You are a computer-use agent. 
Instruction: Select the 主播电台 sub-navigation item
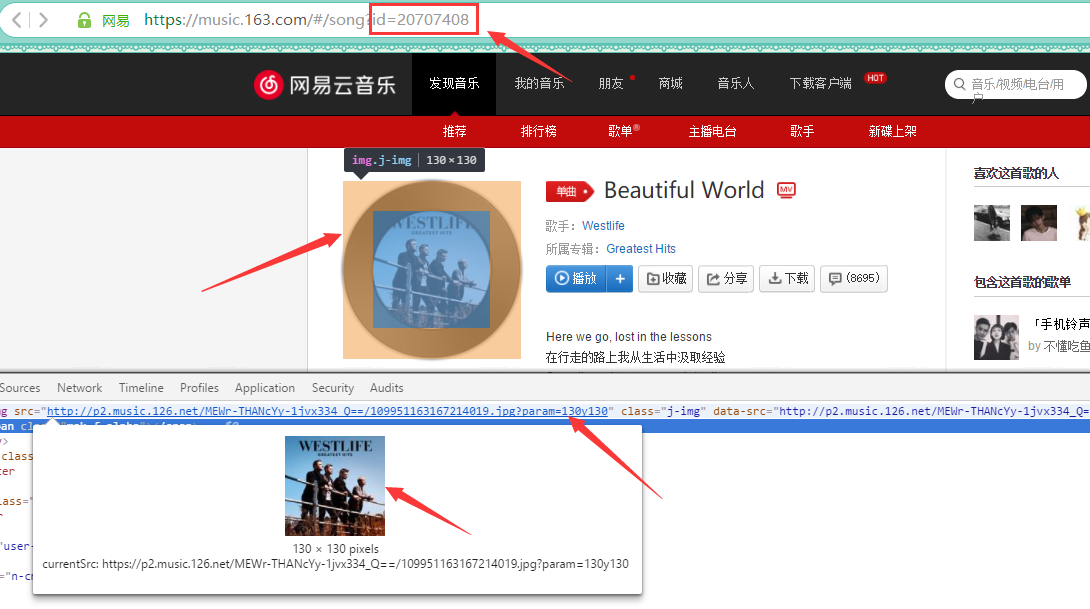tap(713, 131)
